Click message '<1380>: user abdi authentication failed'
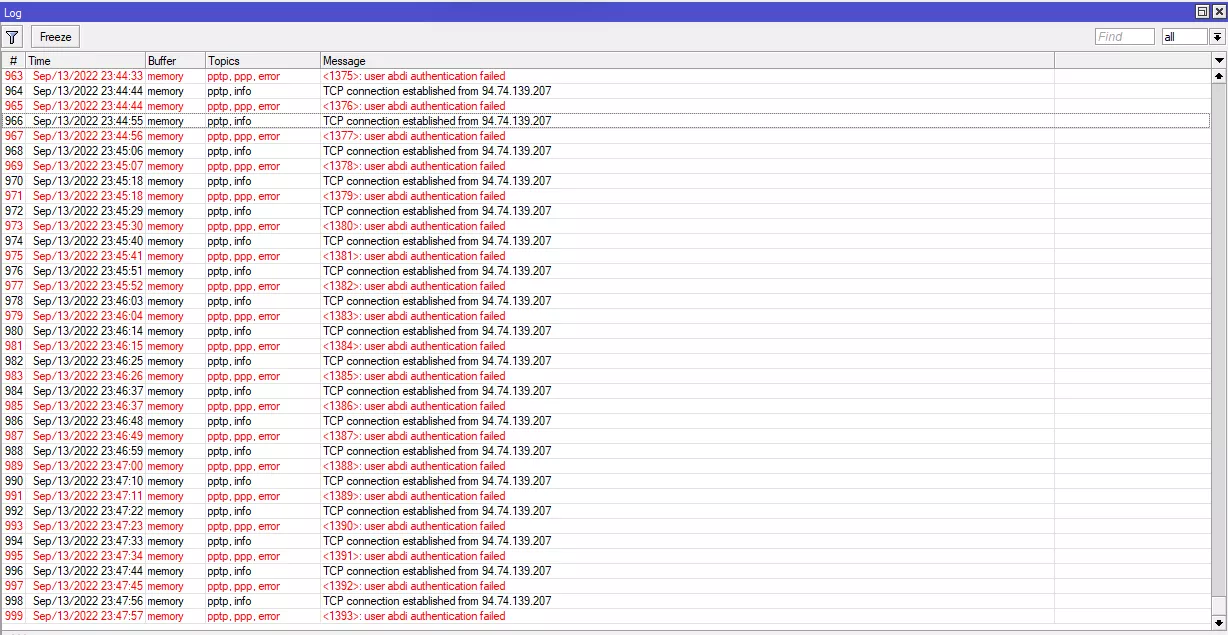This screenshot has width=1228, height=635. tap(414, 226)
